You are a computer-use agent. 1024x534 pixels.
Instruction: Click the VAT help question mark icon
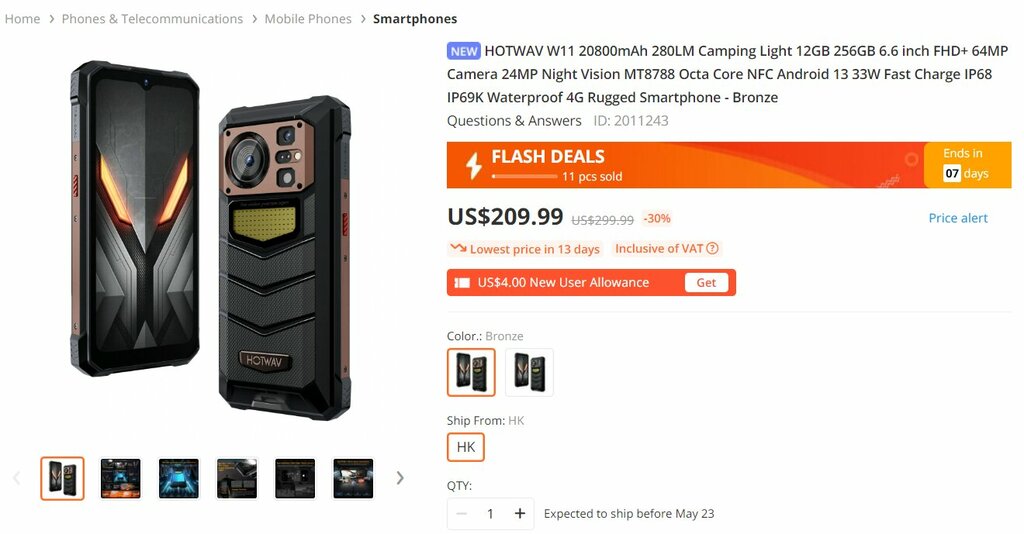click(x=712, y=249)
